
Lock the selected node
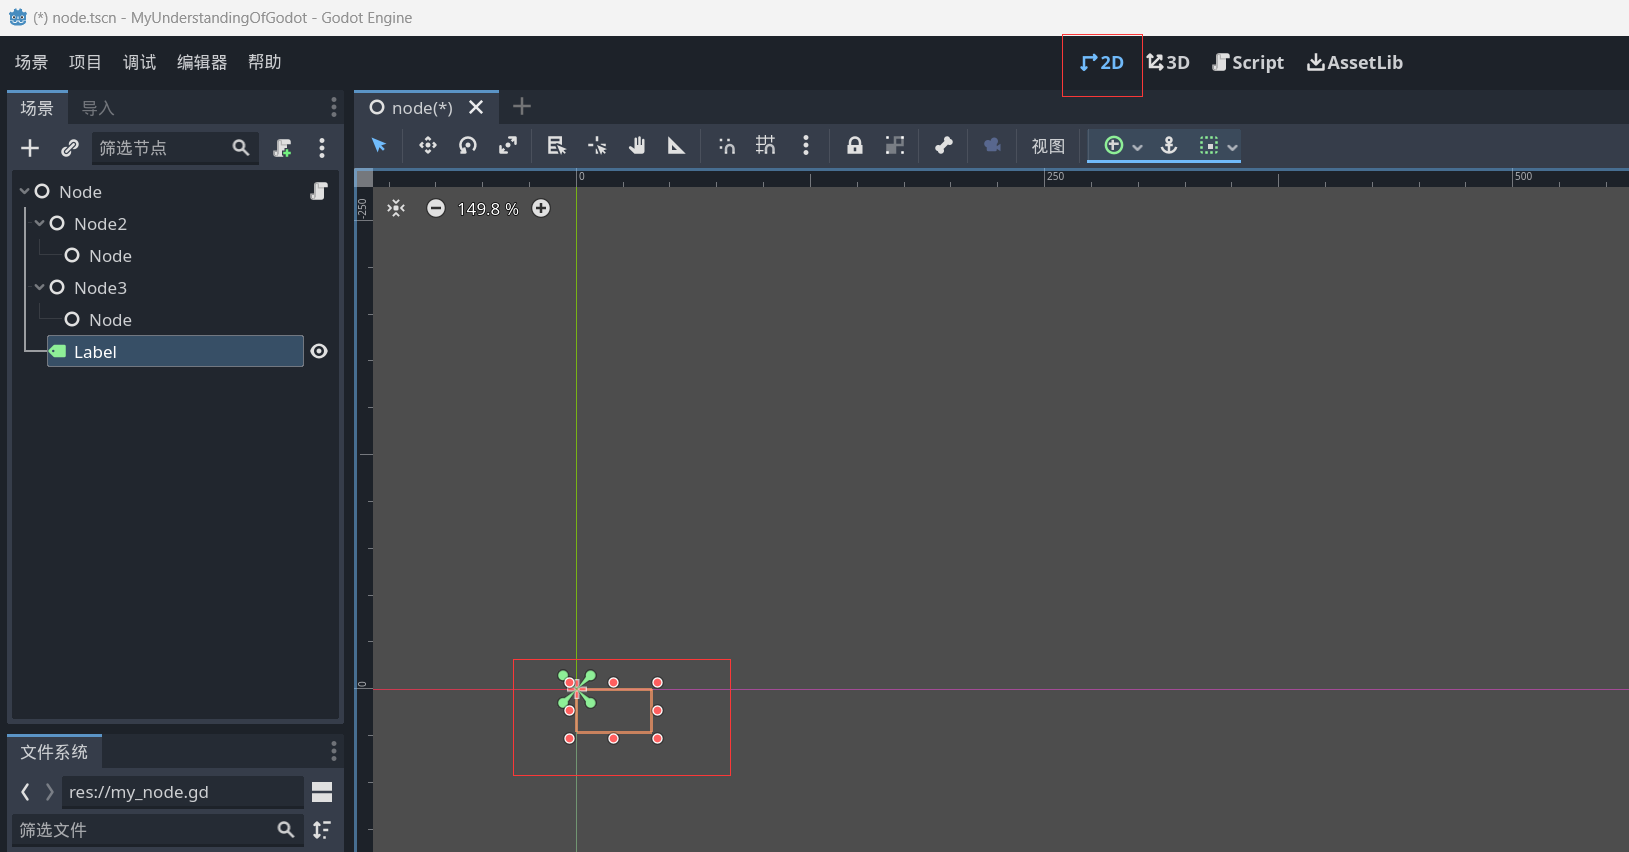(x=855, y=146)
